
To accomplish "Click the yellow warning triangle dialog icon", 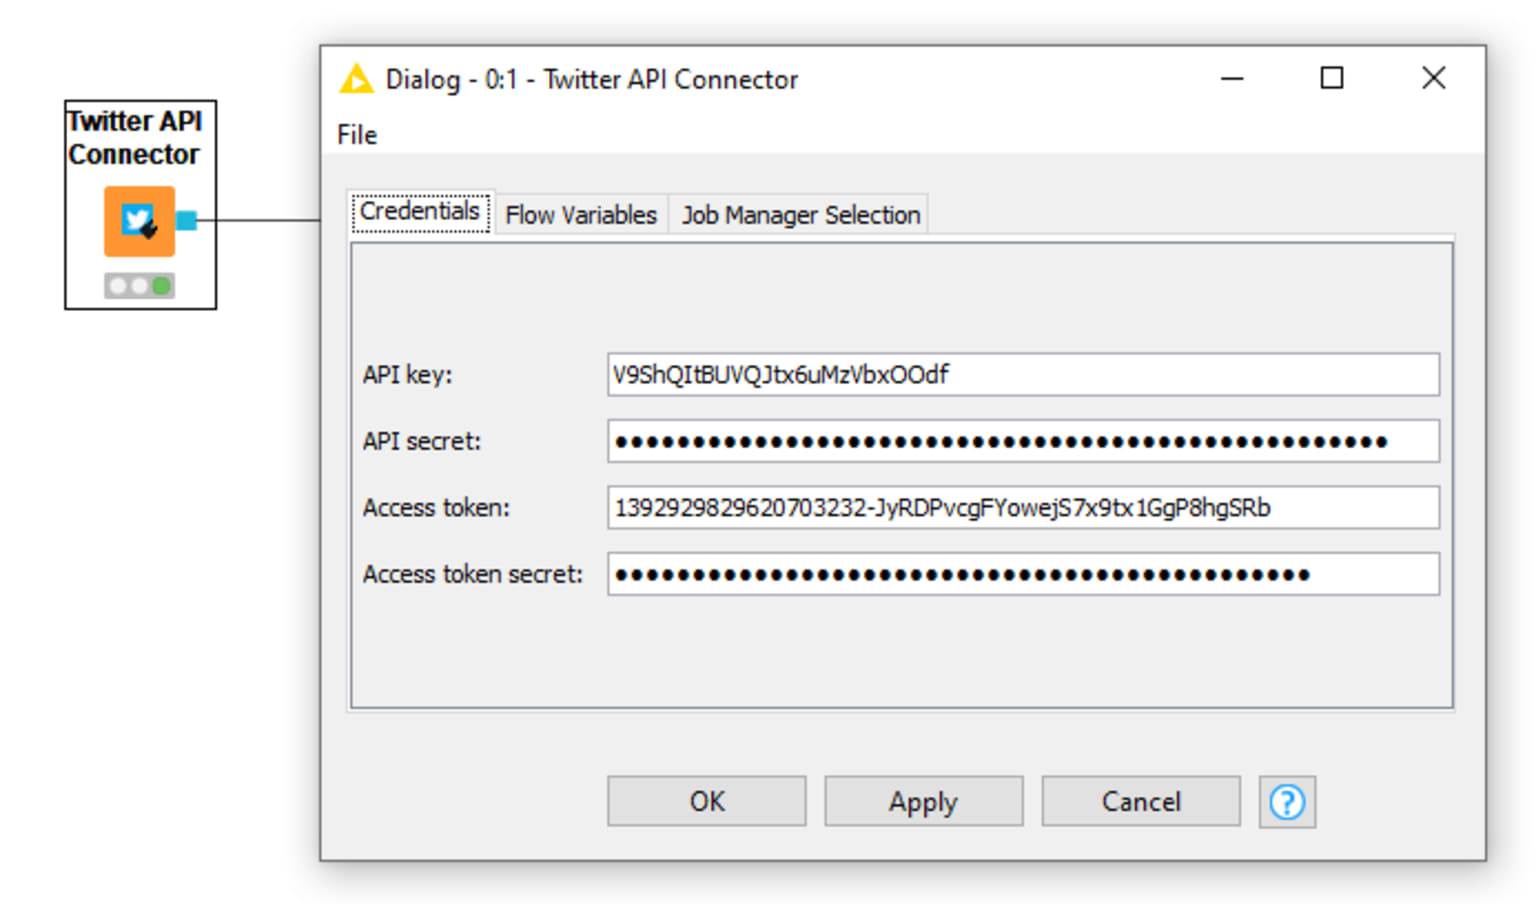I will [x=356, y=79].
